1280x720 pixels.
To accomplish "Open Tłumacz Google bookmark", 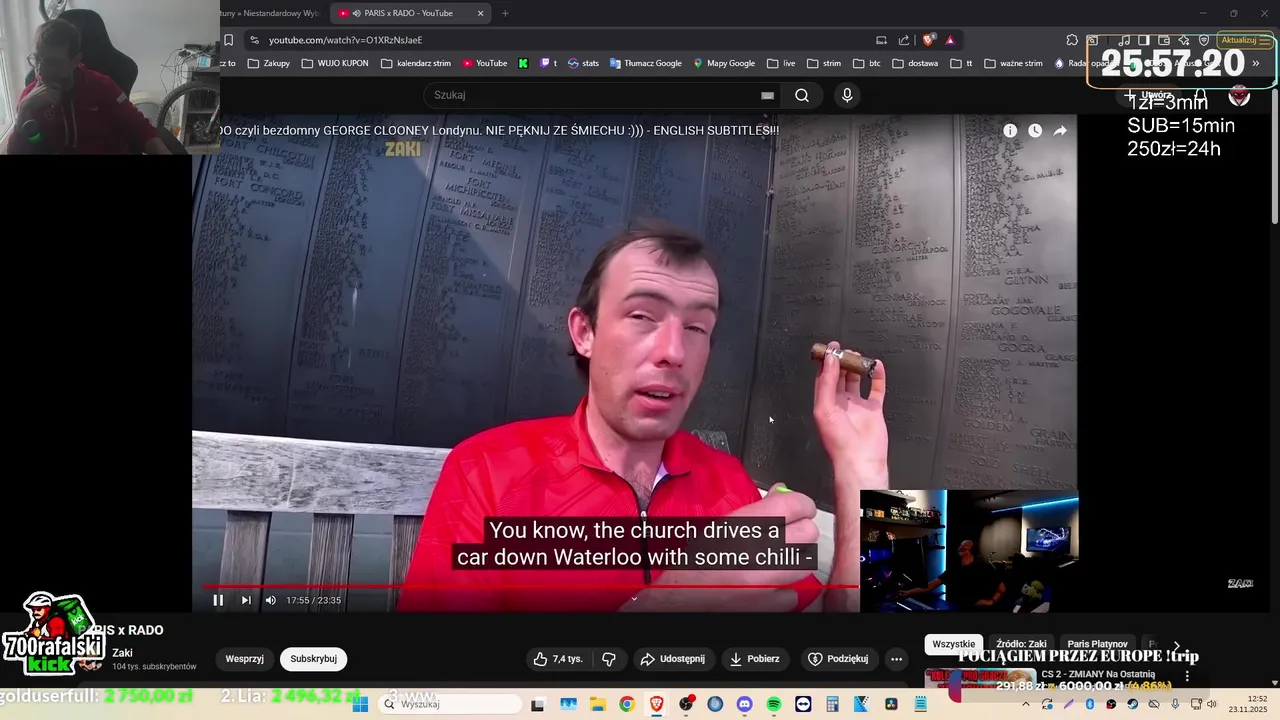I will pyautogui.click(x=646, y=63).
